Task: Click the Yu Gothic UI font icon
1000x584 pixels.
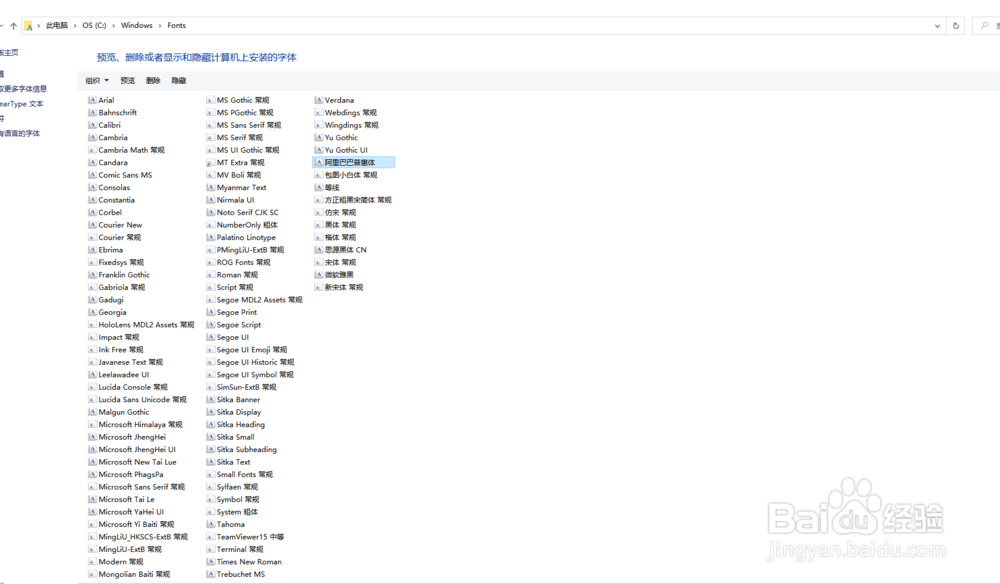Action: (x=319, y=150)
